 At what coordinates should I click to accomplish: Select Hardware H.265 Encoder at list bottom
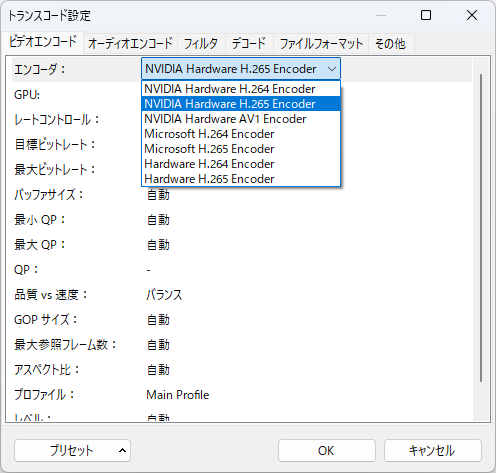point(241,179)
